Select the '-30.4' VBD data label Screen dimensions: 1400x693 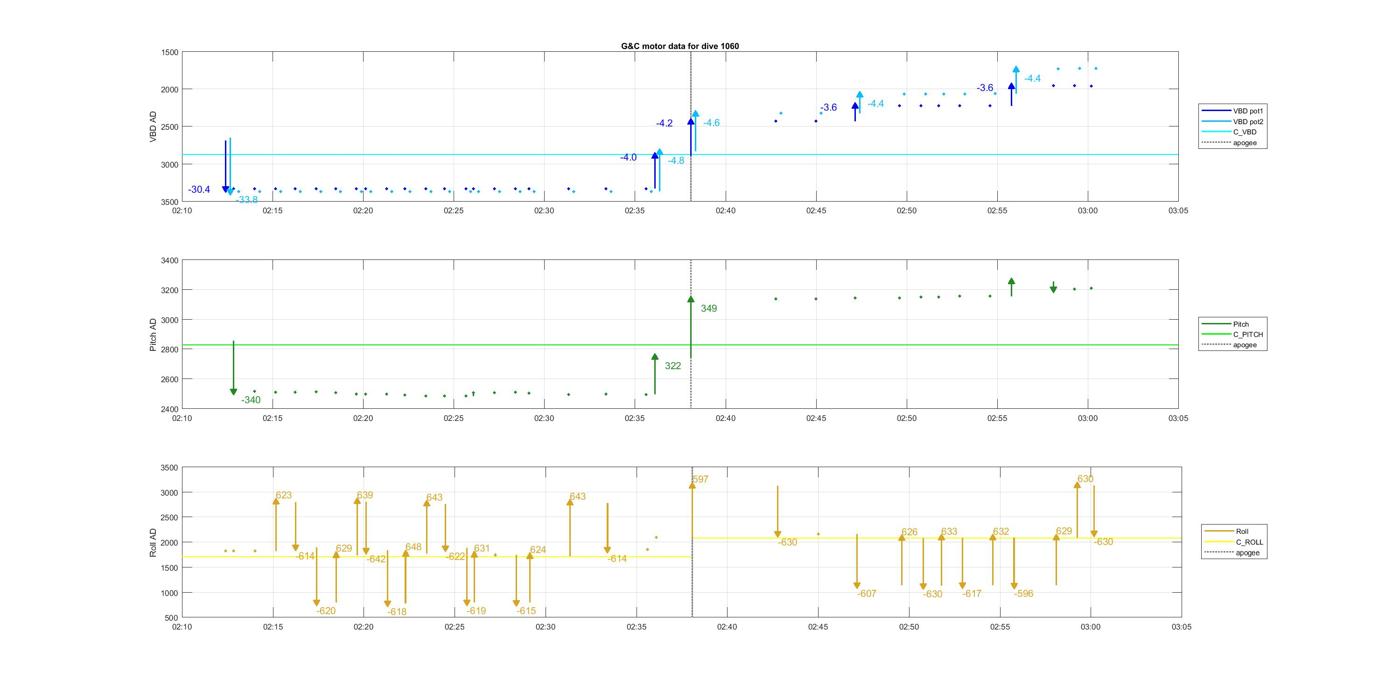click(199, 190)
